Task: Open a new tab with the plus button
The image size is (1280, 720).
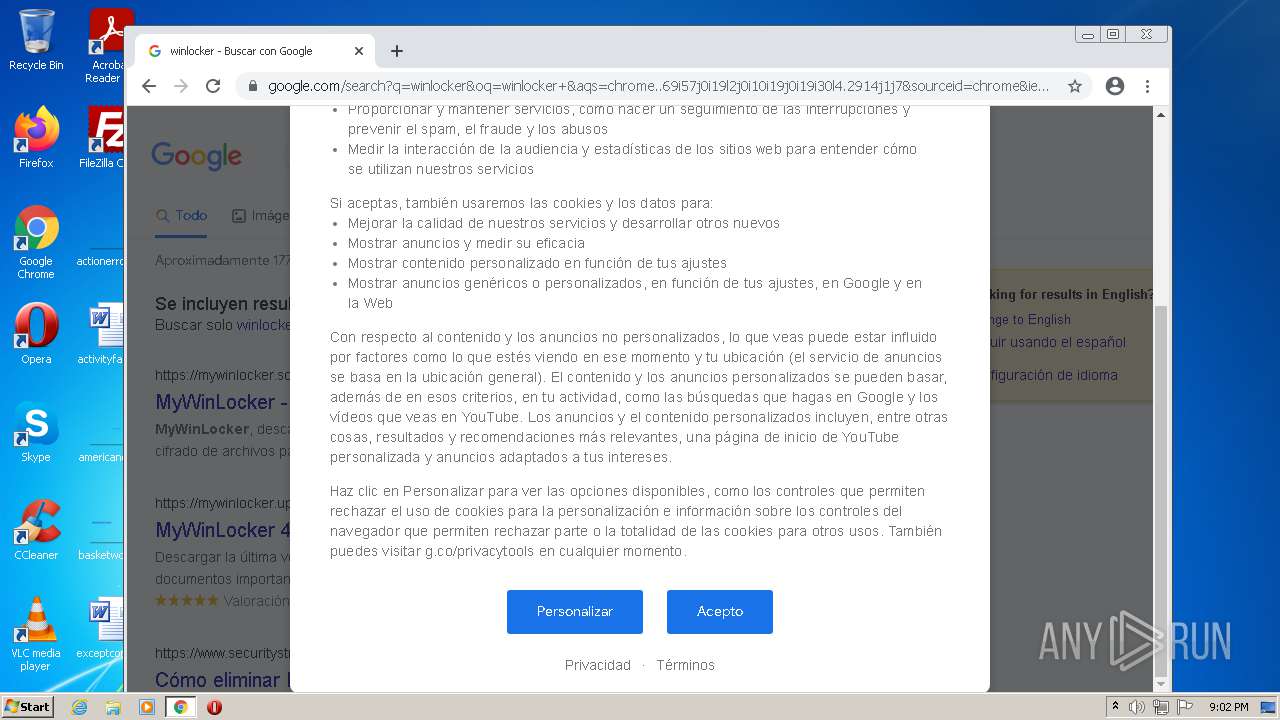Action: (397, 51)
